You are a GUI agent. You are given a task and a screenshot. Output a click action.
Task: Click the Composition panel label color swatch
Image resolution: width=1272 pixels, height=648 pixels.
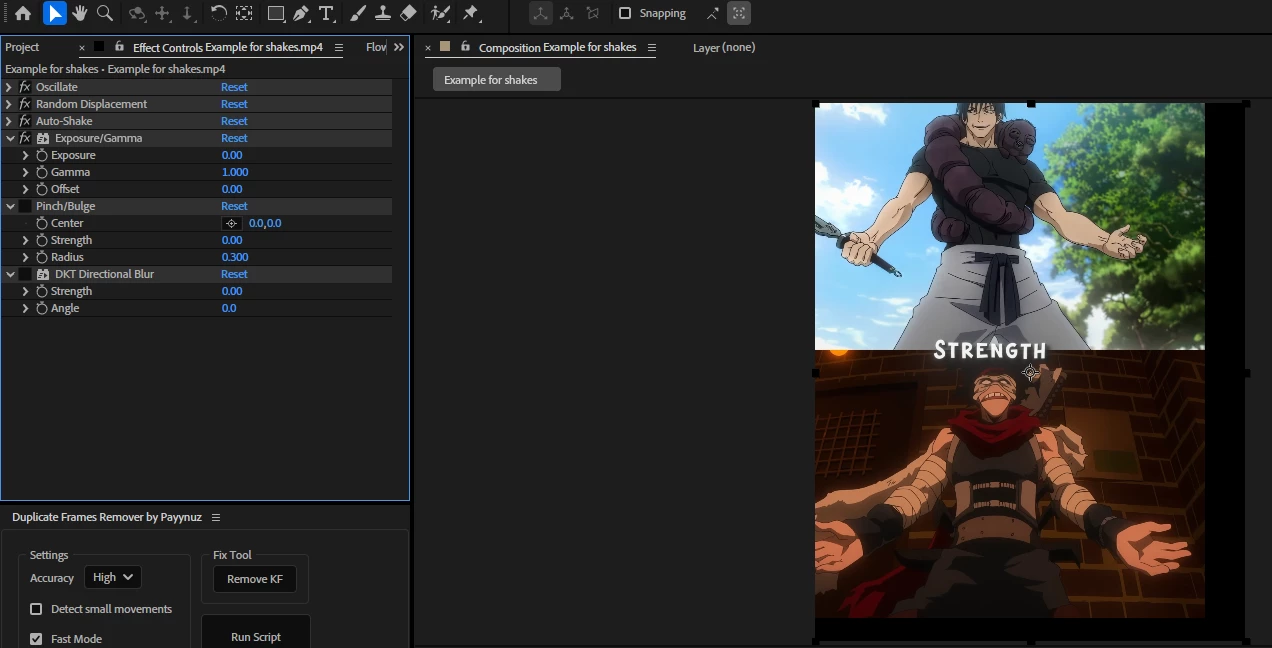(445, 47)
